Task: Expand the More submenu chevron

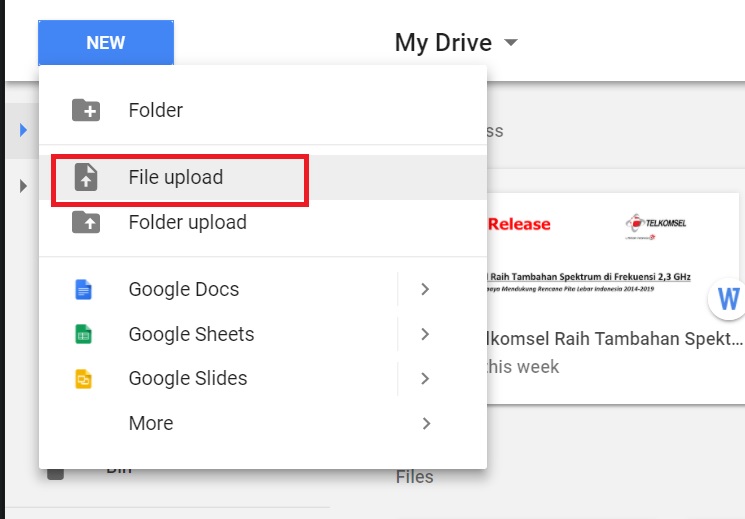Action: click(x=426, y=423)
